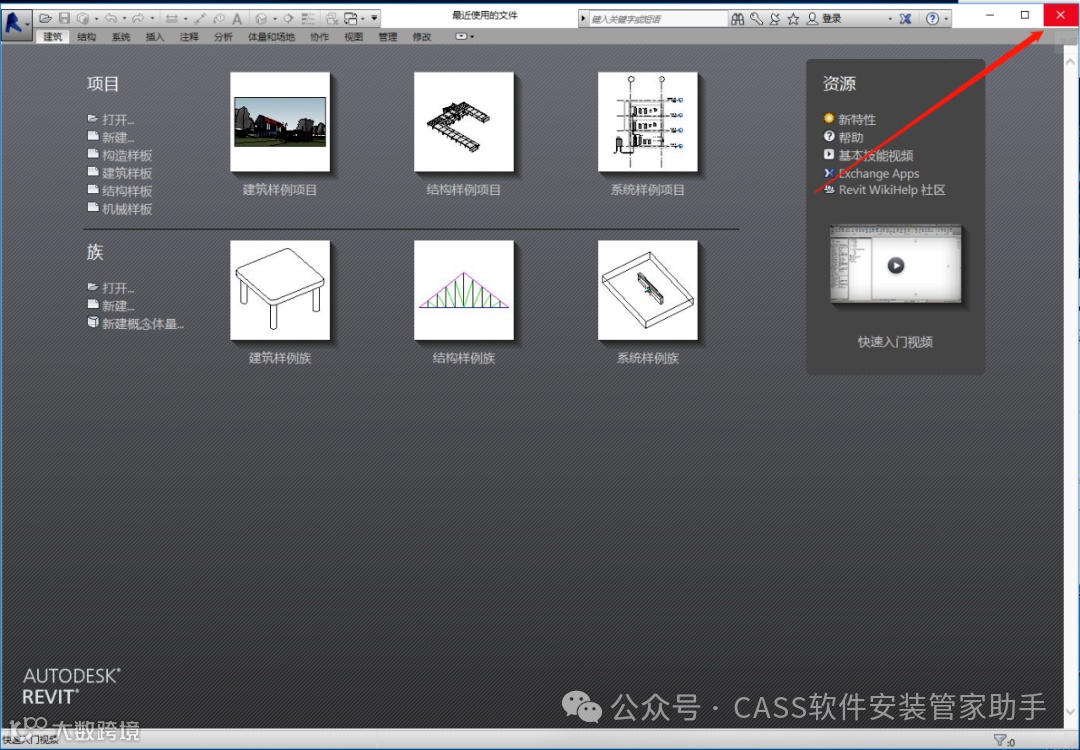Open the Customize Quick Access Toolbar dropdown
Screen dimensions: 1080x750
374,18
